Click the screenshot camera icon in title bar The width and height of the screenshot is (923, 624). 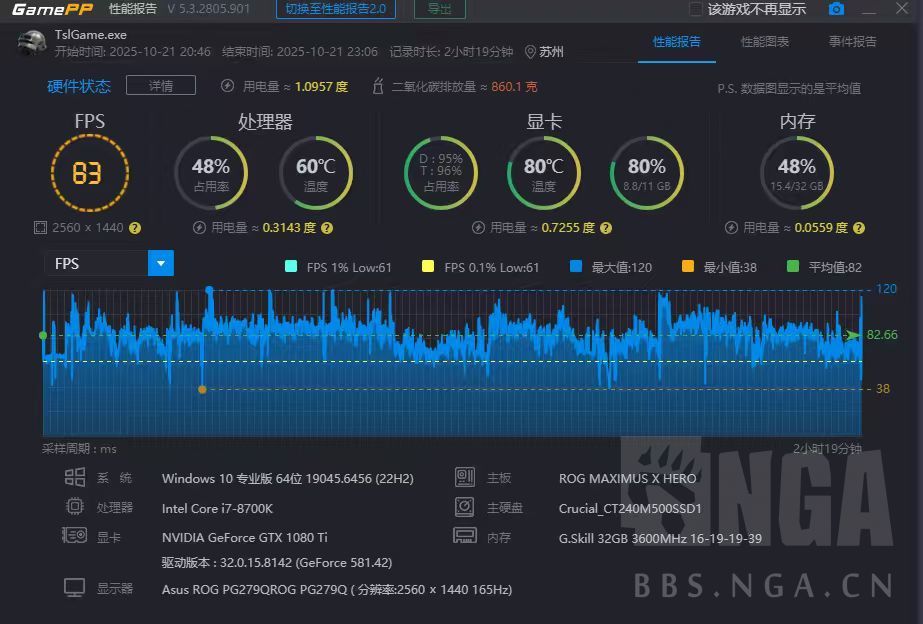click(837, 9)
